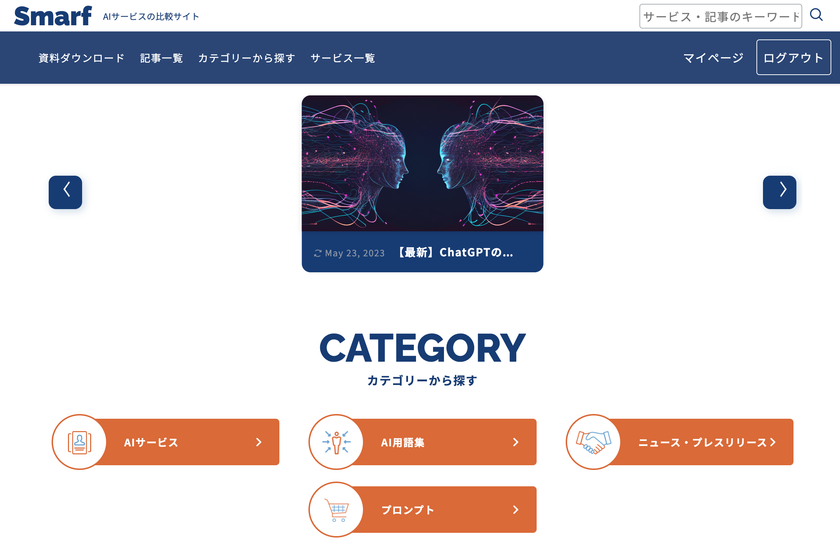Click chevron on AI用語集 button
The image size is (840, 549).
point(516,442)
